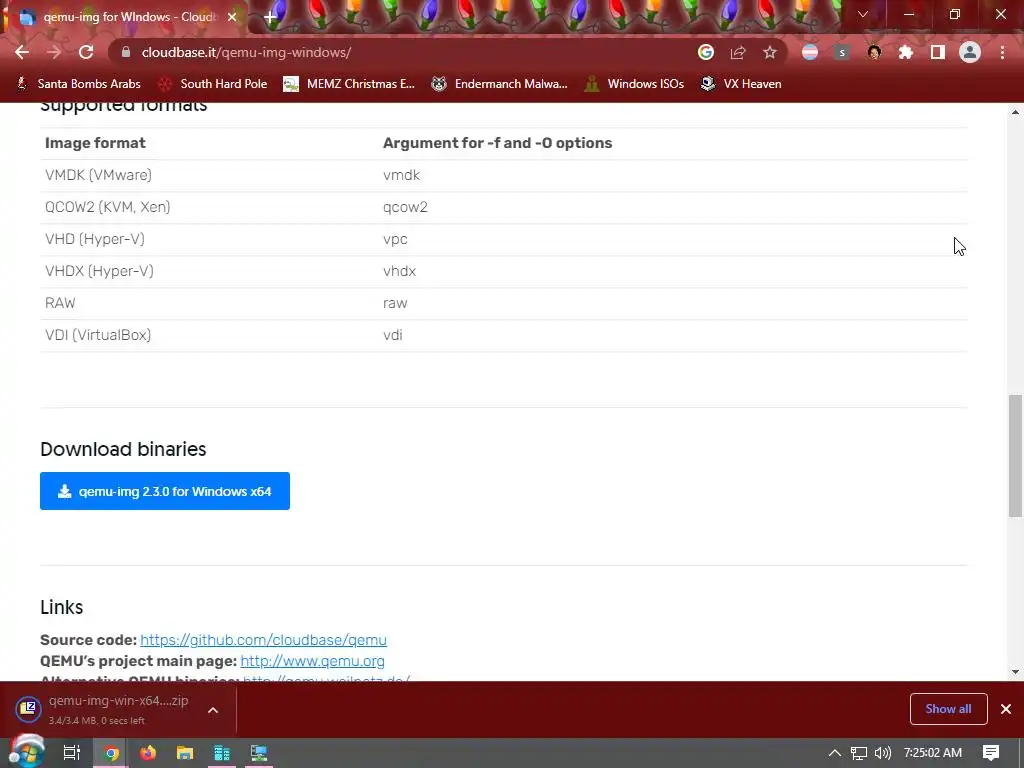Close the qemu-img for Windows tab
This screenshot has width=1024, height=768.
point(232,17)
